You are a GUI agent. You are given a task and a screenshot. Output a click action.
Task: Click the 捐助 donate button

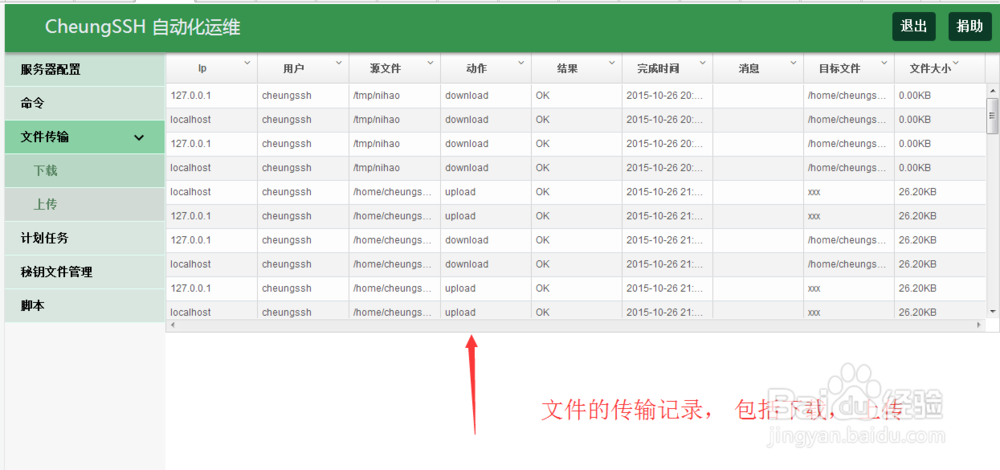(x=970, y=27)
